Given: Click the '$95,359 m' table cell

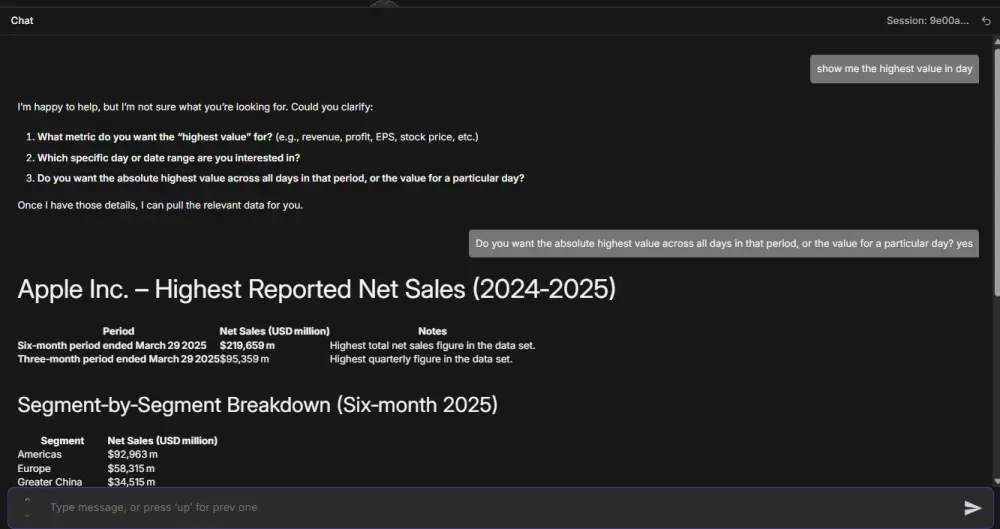Looking at the screenshot, I should click(x=244, y=359).
